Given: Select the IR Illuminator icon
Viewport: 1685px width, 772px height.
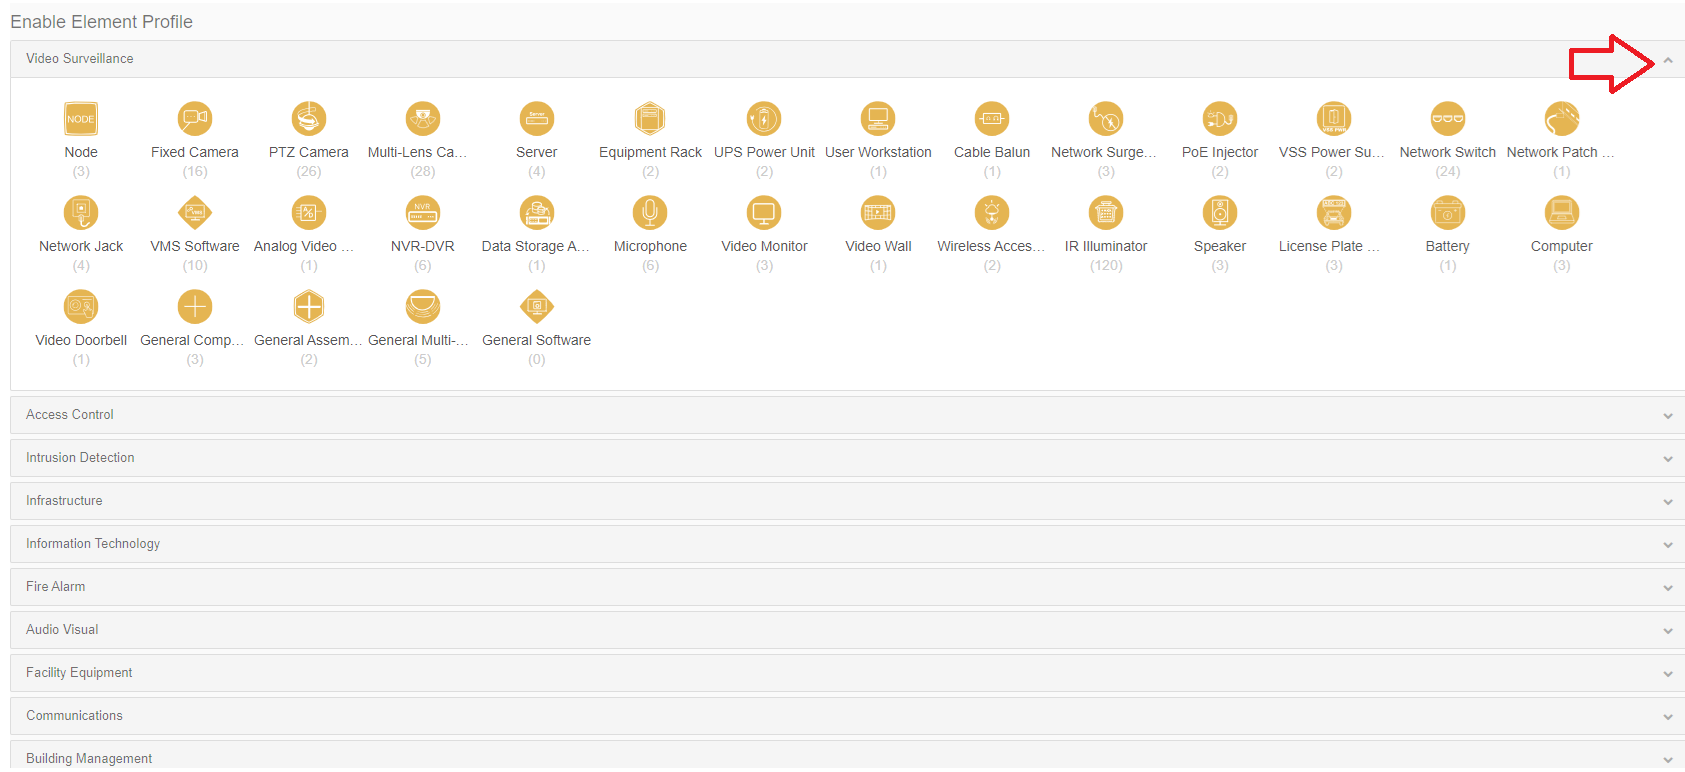Looking at the screenshot, I should tap(1106, 213).
